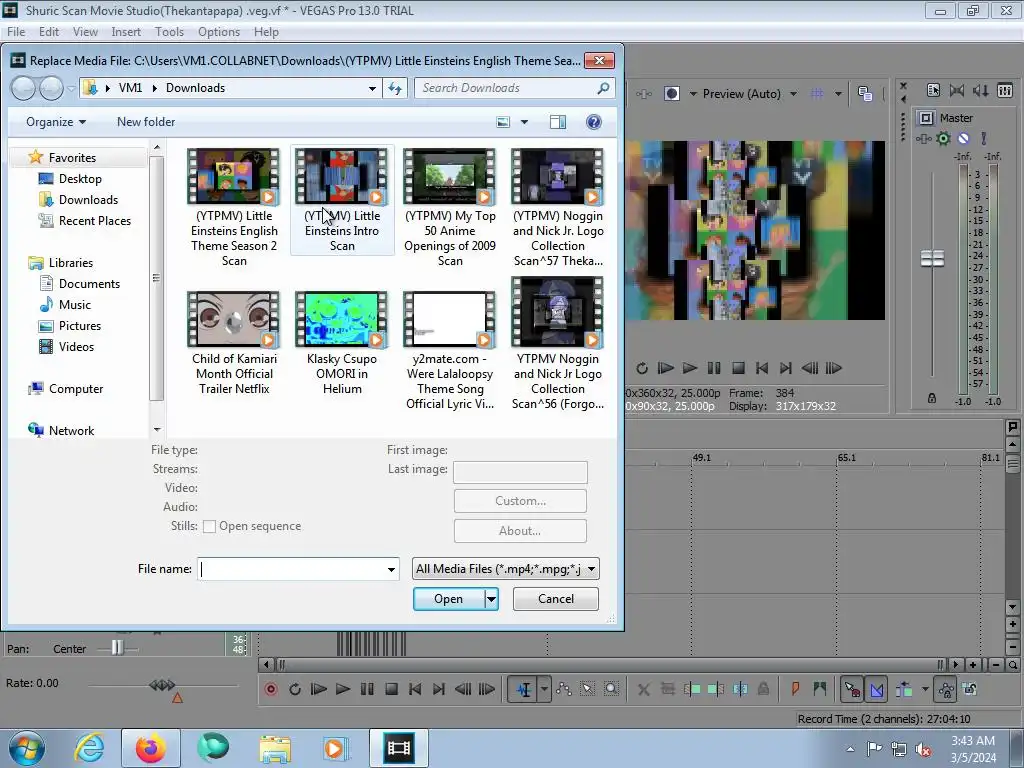
Task: Toggle Auto Ripple button
Action: (904, 689)
